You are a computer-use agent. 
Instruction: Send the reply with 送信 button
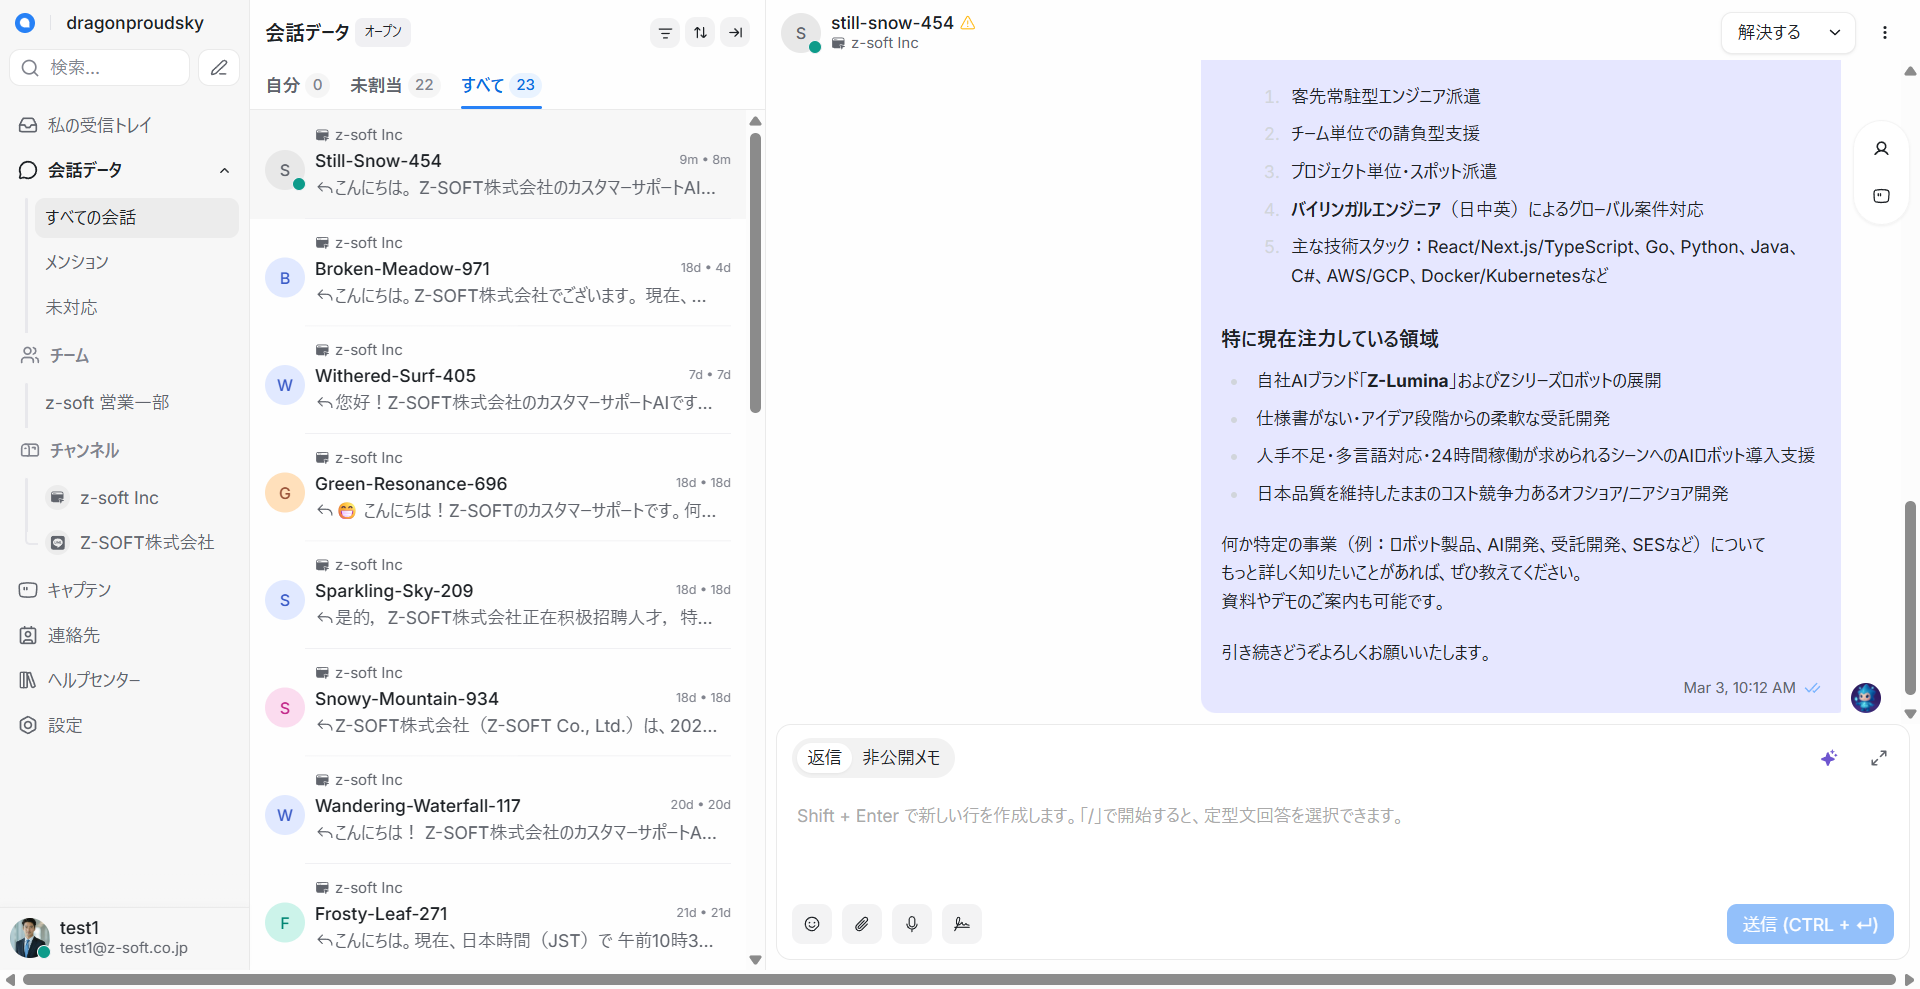coord(1809,924)
